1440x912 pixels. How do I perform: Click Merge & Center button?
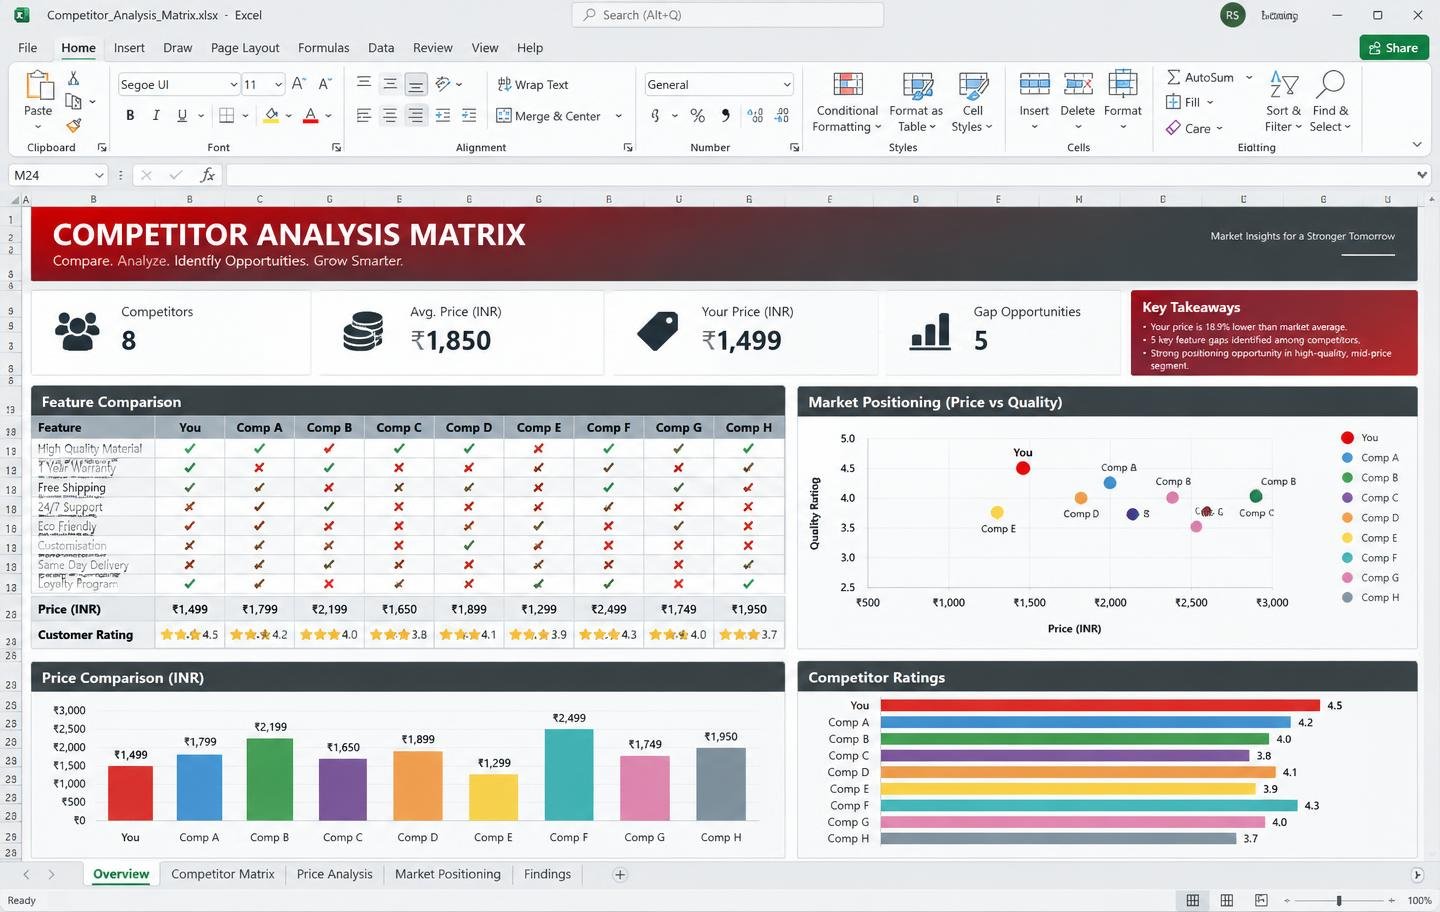click(x=549, y=116)
